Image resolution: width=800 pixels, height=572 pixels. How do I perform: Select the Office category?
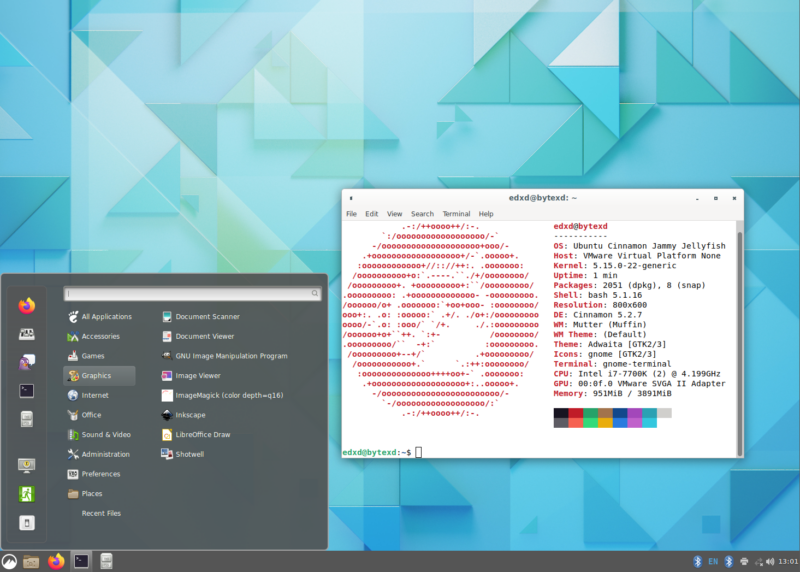[99, 415]
